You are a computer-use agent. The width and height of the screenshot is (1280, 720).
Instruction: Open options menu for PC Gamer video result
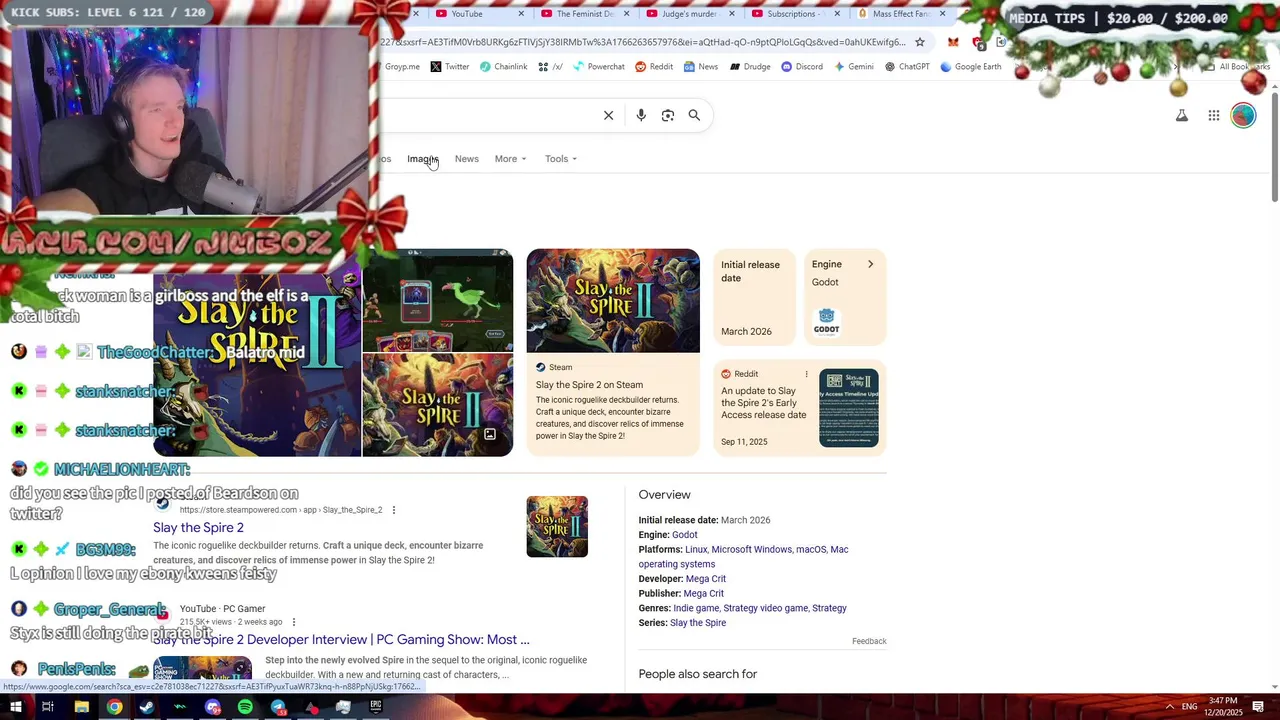click(x=294, y=622)
